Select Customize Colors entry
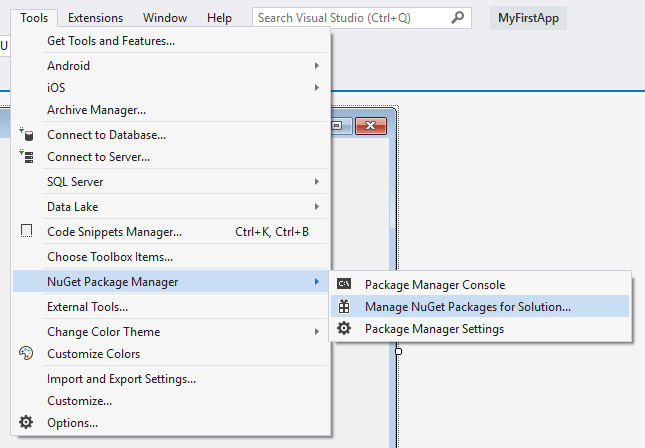Image resolution: width=645 pixels, height=448 pixels. point(171,354)
